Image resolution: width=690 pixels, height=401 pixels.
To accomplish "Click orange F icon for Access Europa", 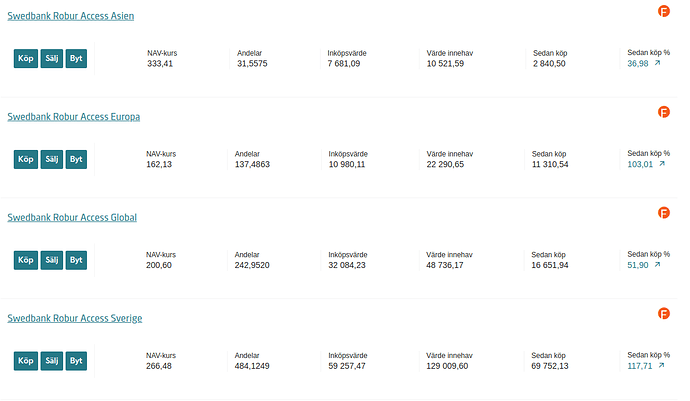I will pyautogui.click(x=663, y=112).
